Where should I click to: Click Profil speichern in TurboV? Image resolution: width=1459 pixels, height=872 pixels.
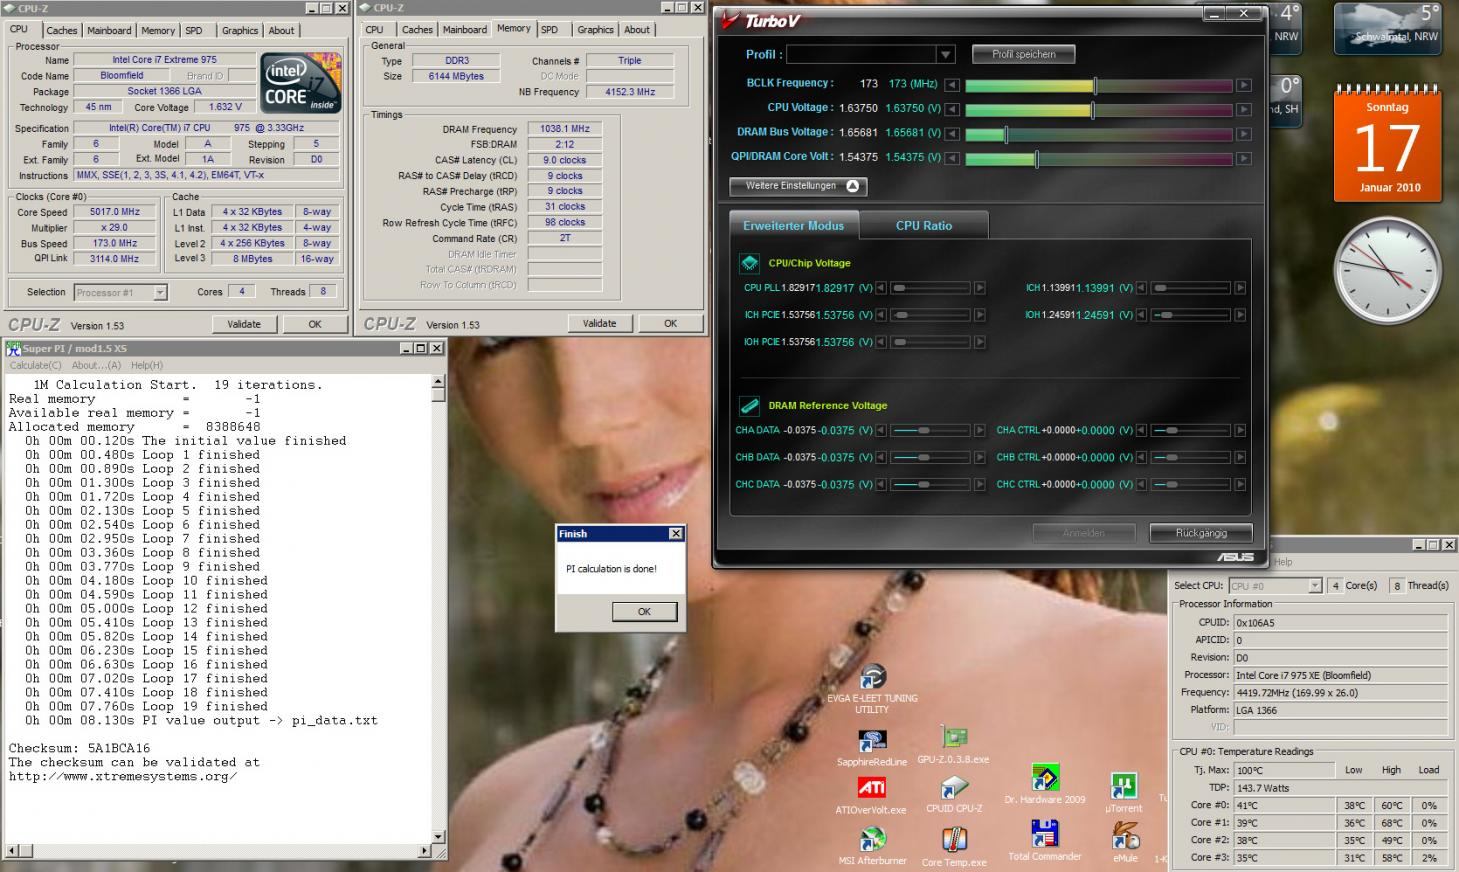click(1023, 54)
